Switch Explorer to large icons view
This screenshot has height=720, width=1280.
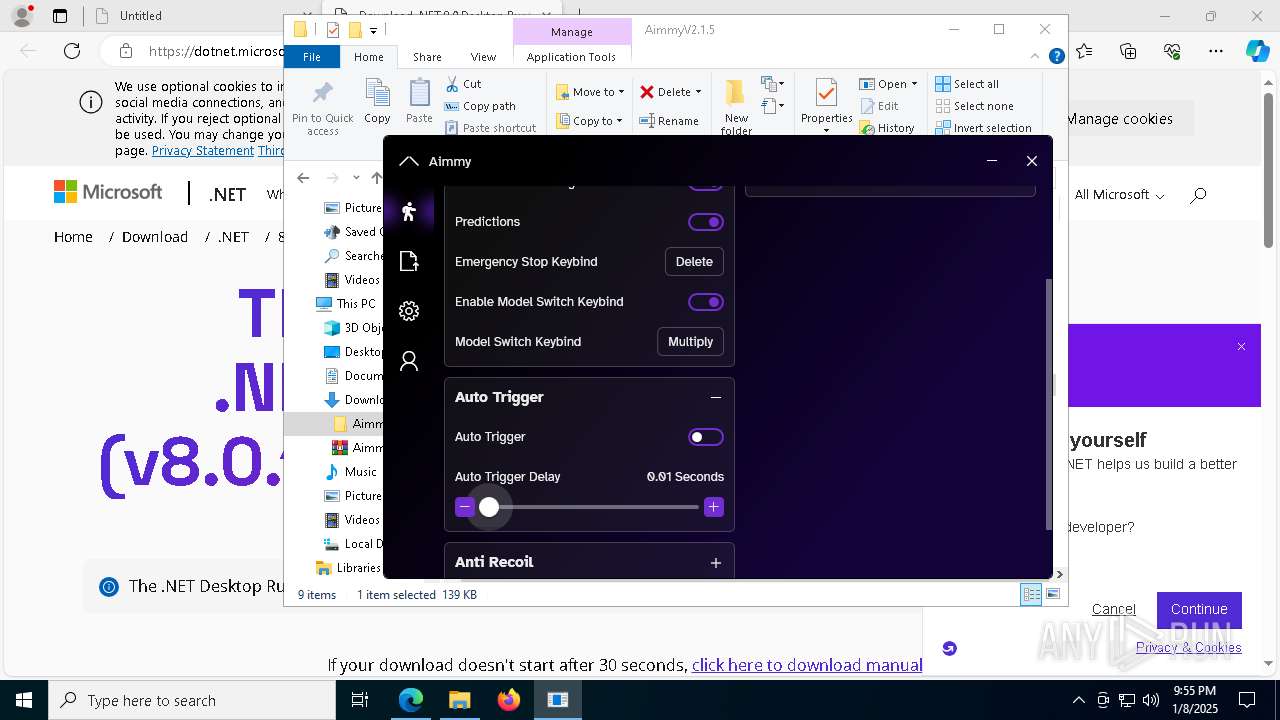click(1053, 594)
